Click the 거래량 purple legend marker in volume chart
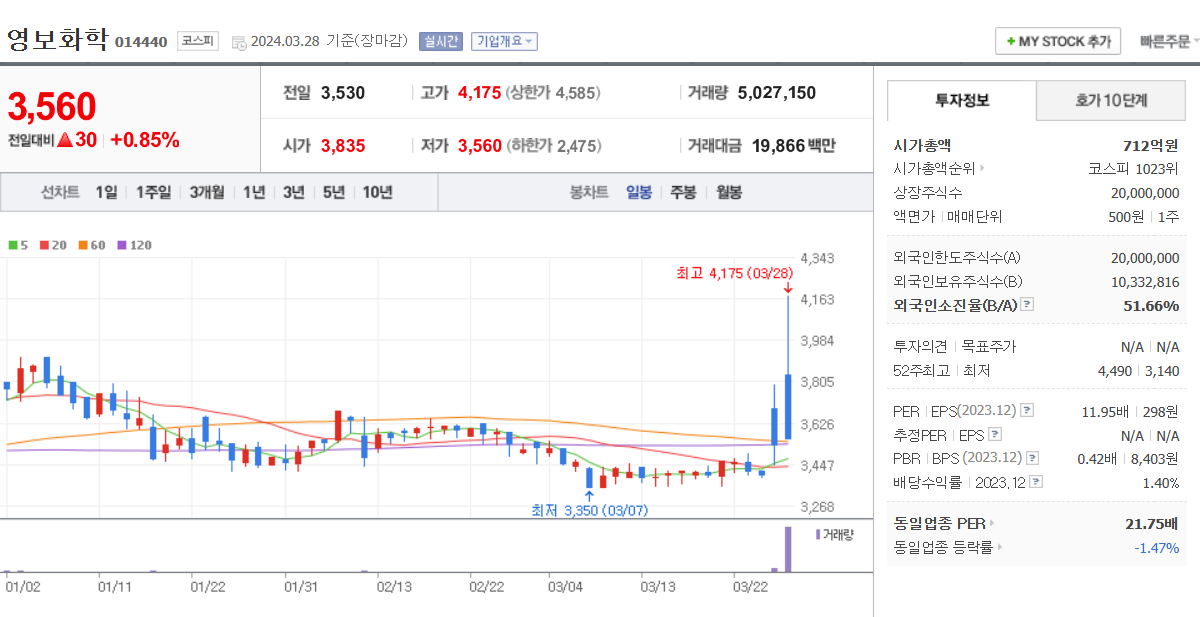The width and height of the screenshot is (1201, 617). click(x=818, y=534)
